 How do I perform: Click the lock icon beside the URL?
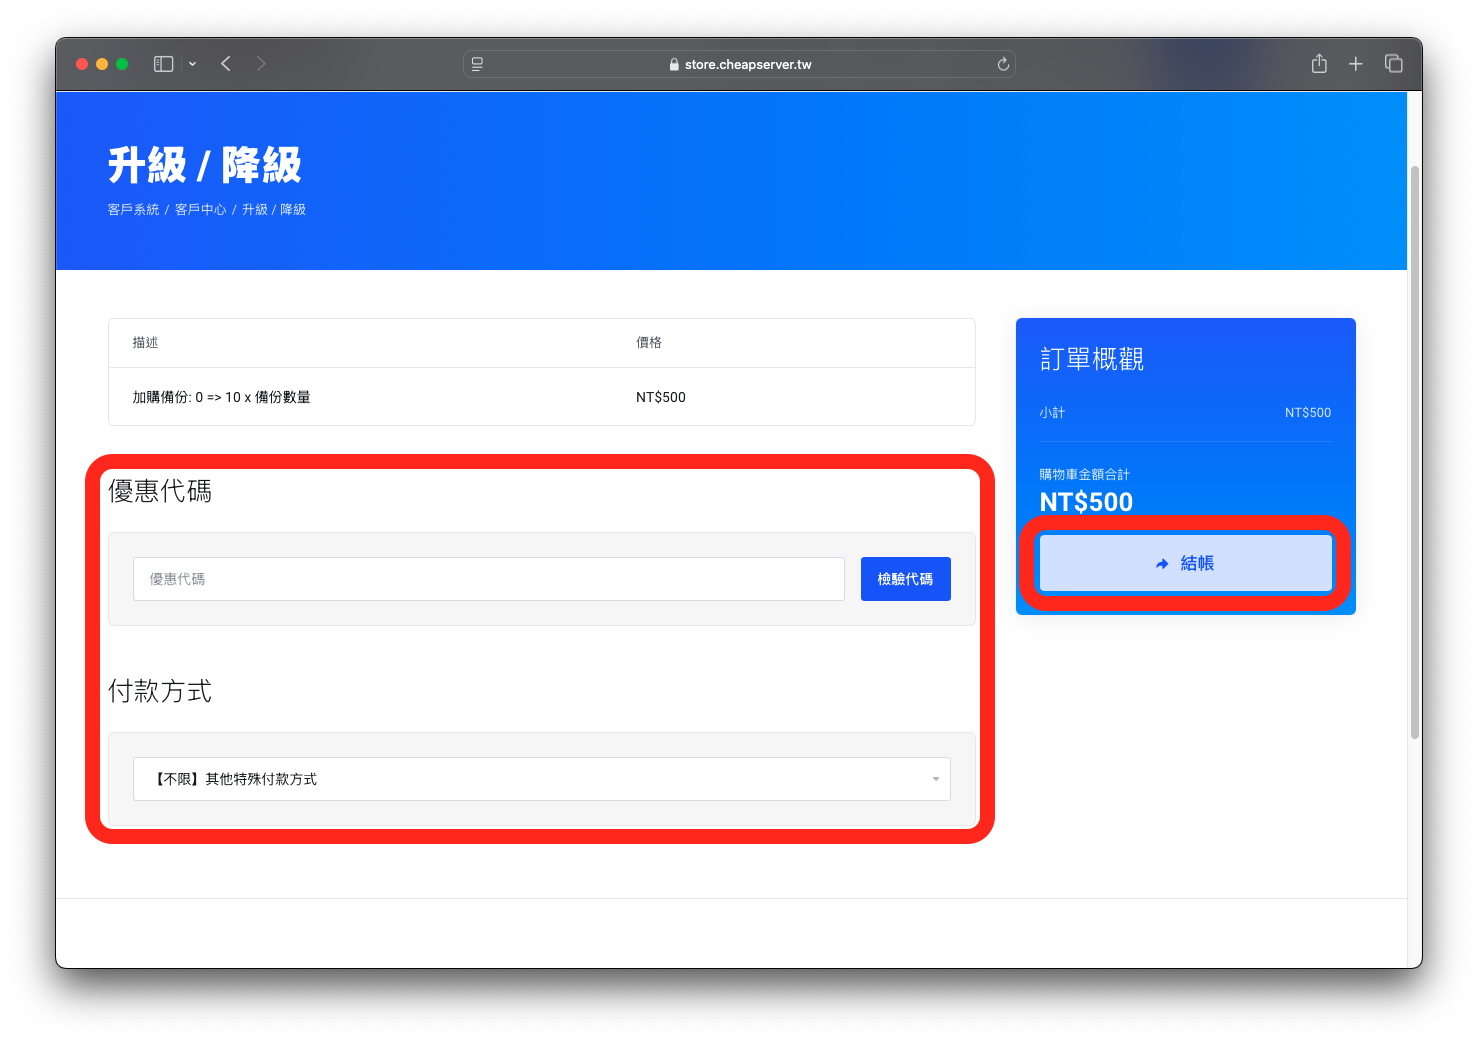(674, 65)
